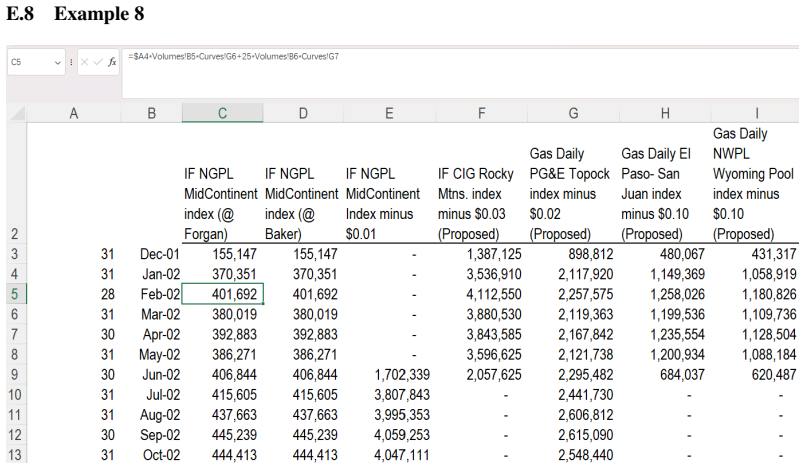The width and height of the screenshot is (805, 469).
Task: Click cell 4,112,550 in Feb-02 row
Action: [x=494, y=294]
